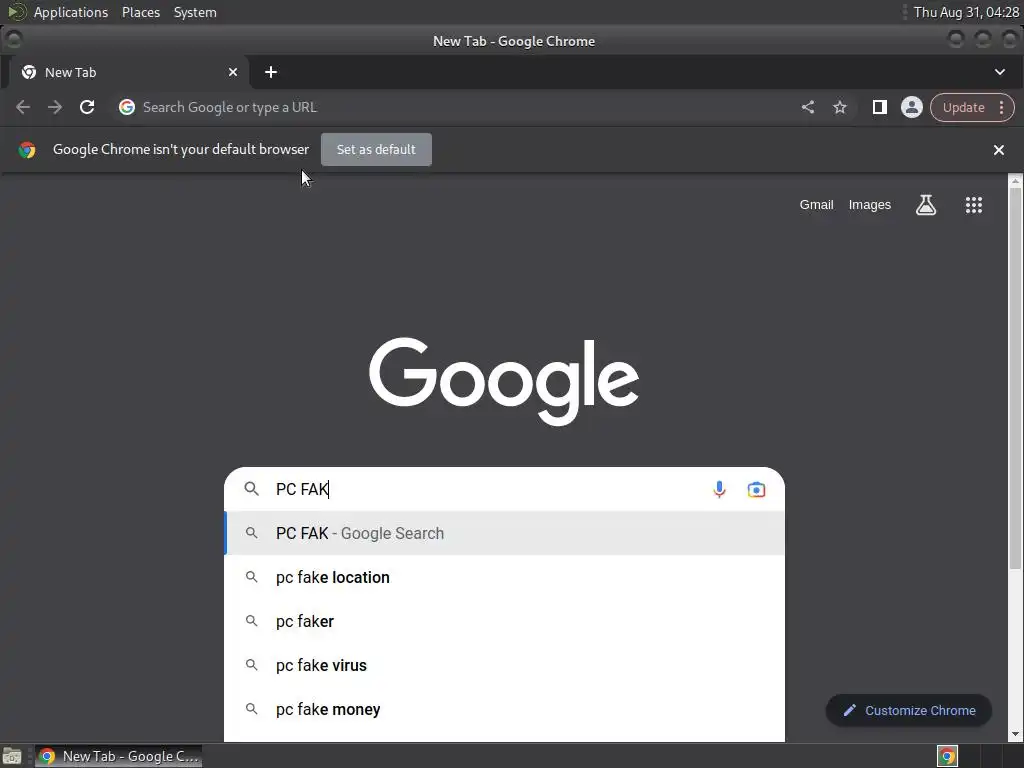This screenshot has width=1024, height=768.
Task: Dismiss the default browser notification bar
Action: pyautogui.click(x=999, y=150)
